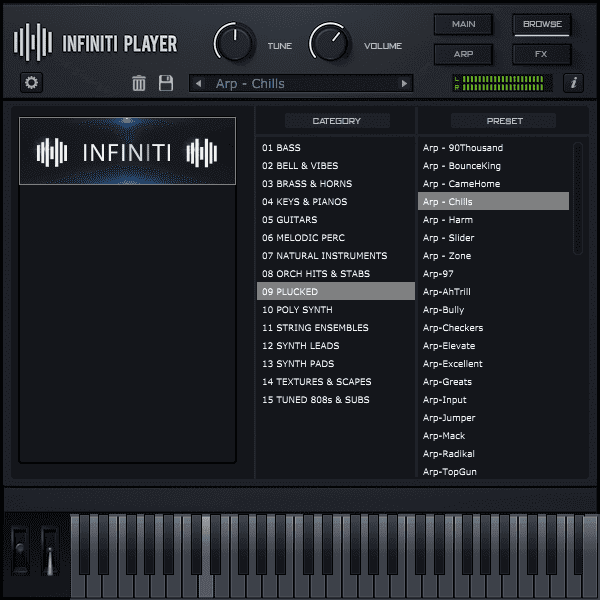Click the L/R output level meter
The width and height of the screenshot is (600, 600).
click(x=502, y=83)
